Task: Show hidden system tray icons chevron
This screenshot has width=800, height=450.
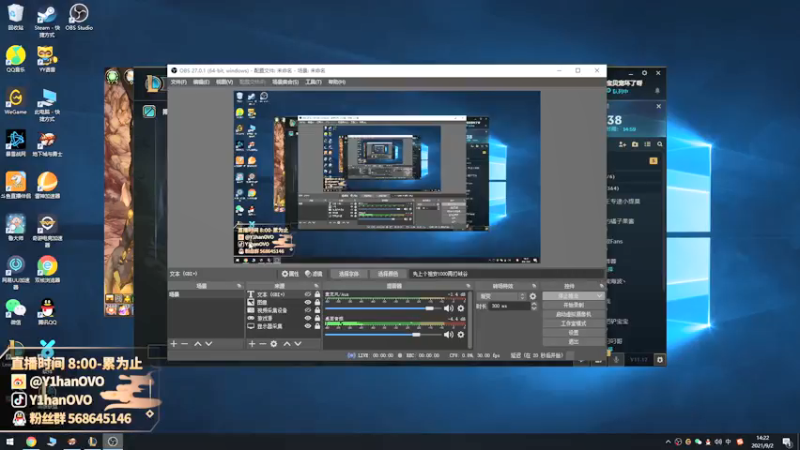Action: coord(668,442)
